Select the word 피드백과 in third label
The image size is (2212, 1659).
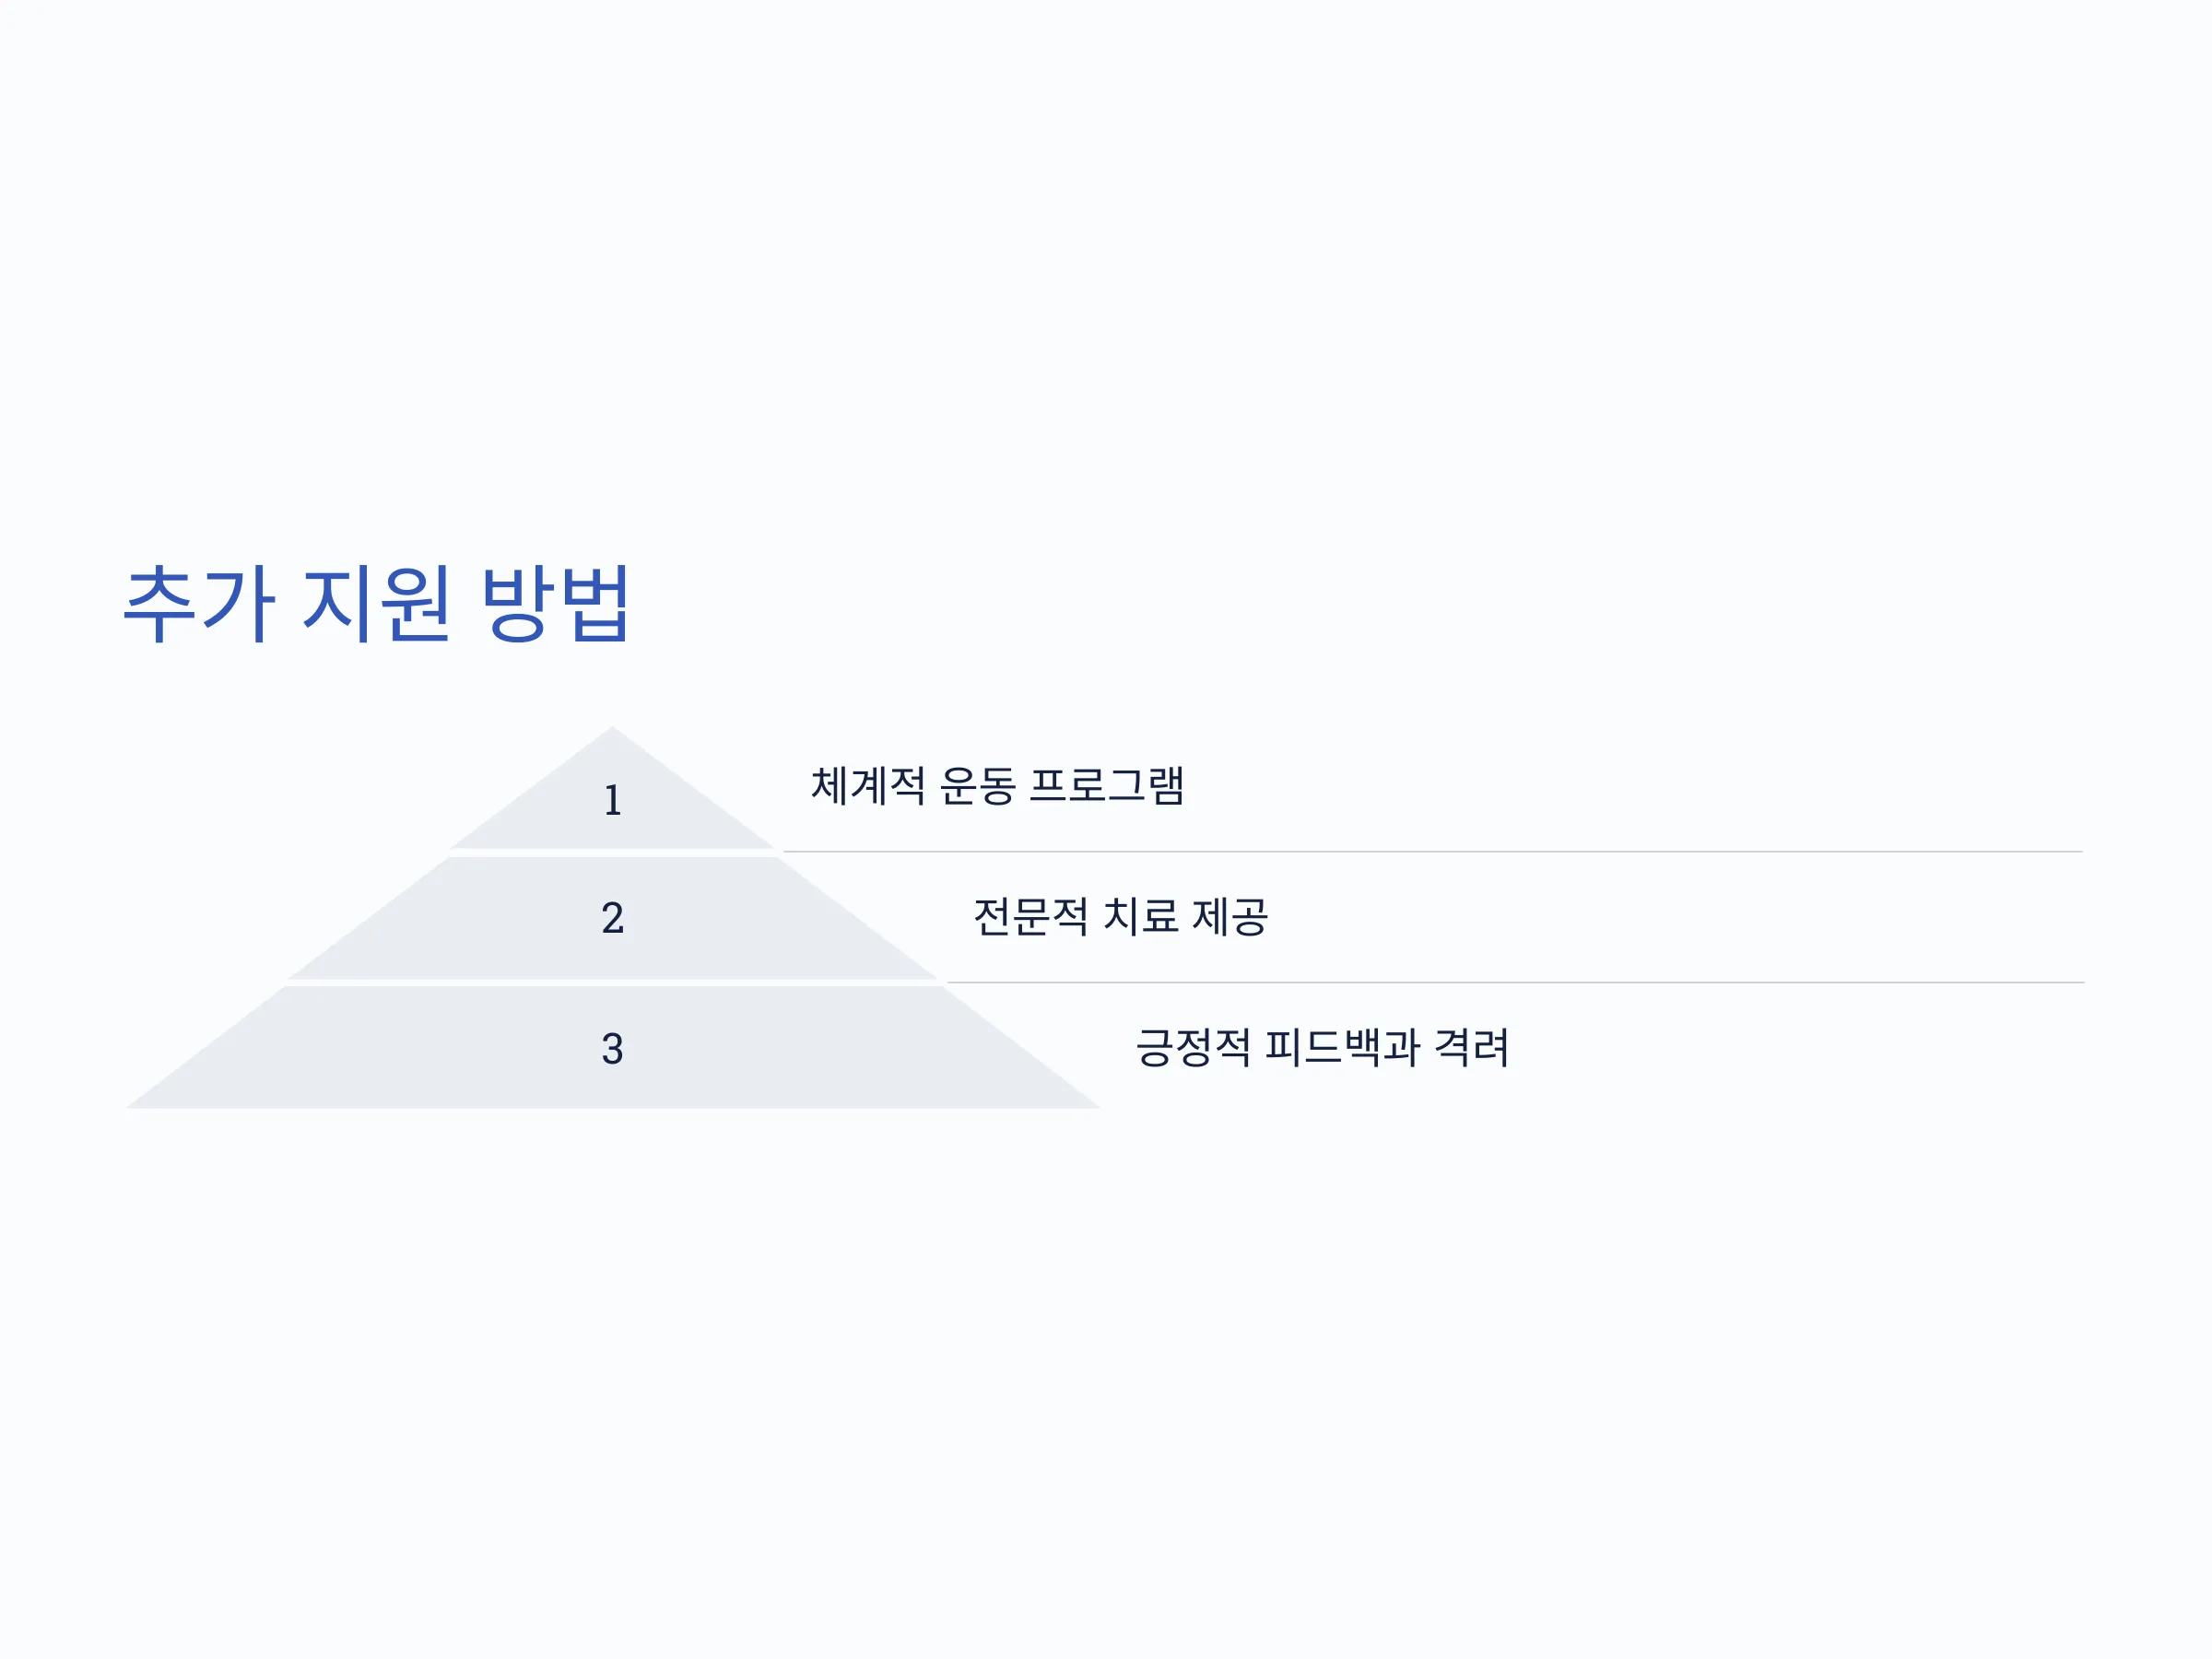click(1342, 1047)
